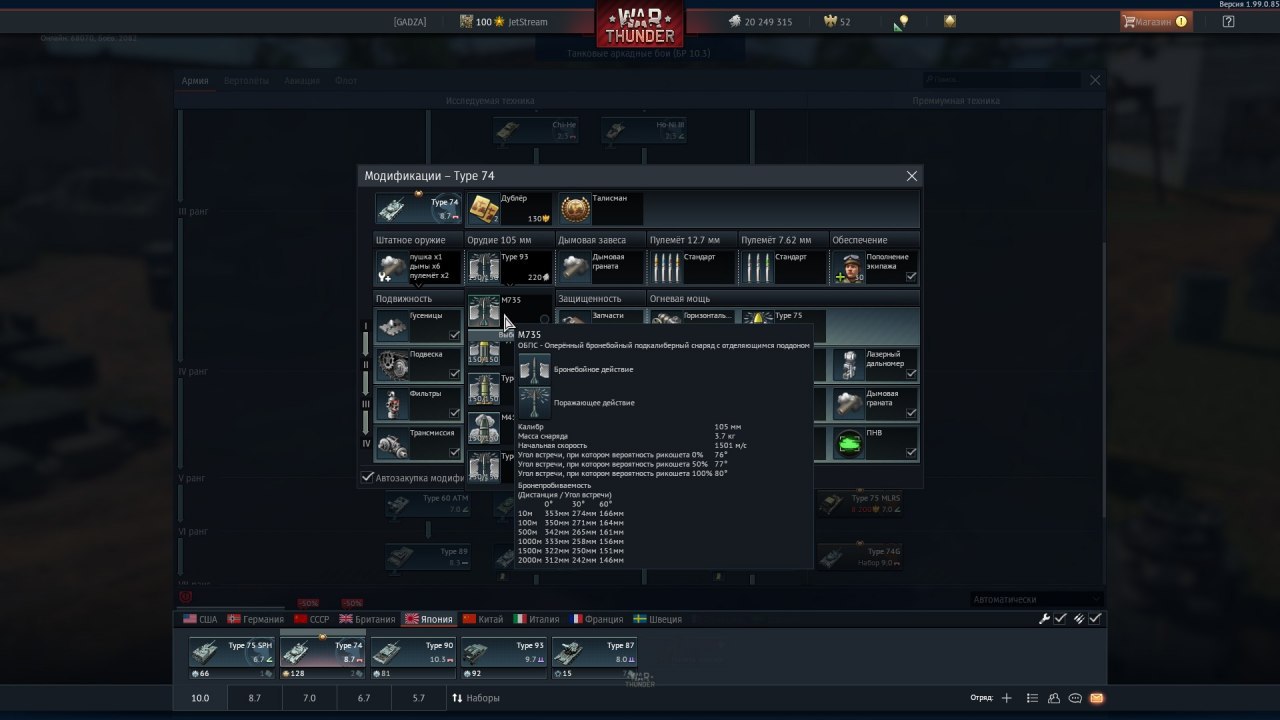The width and height of the screenshot is (1280, 720).
Task: Select the Дублёр backup vehicle icon
Action: [484, 209]
